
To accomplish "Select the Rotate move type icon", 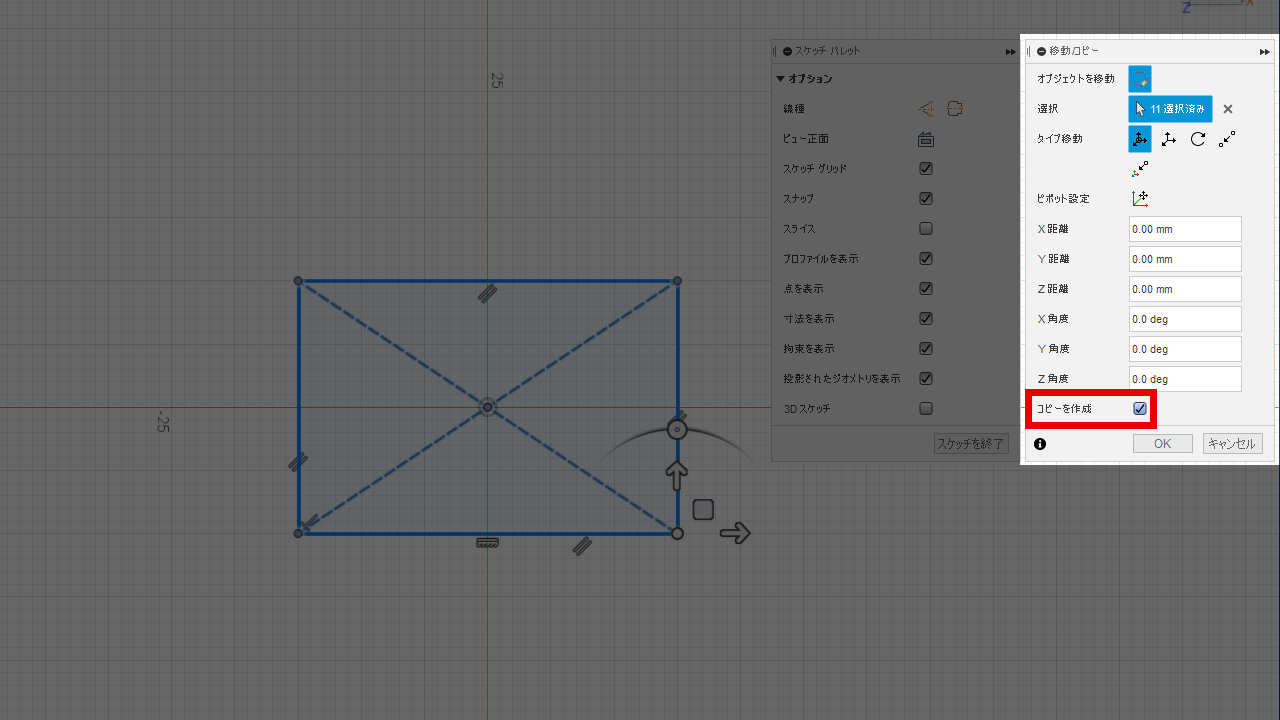I will pos(1197,139).
